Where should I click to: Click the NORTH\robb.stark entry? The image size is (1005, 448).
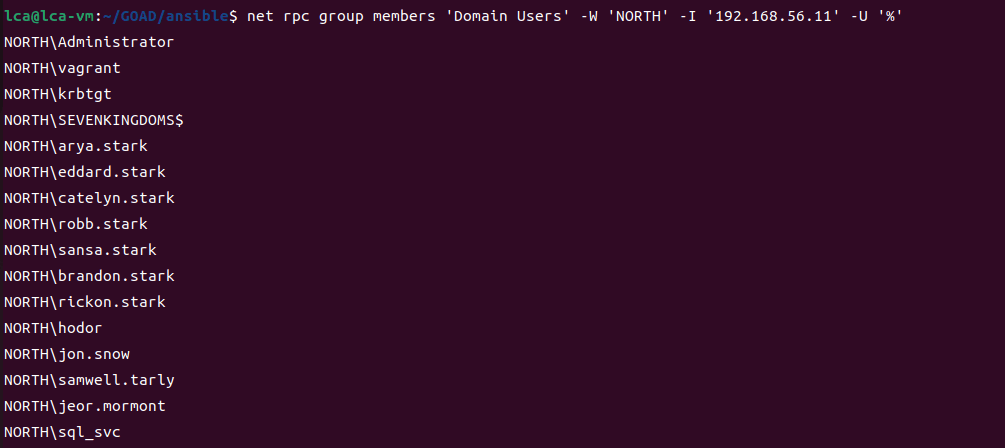76,224
